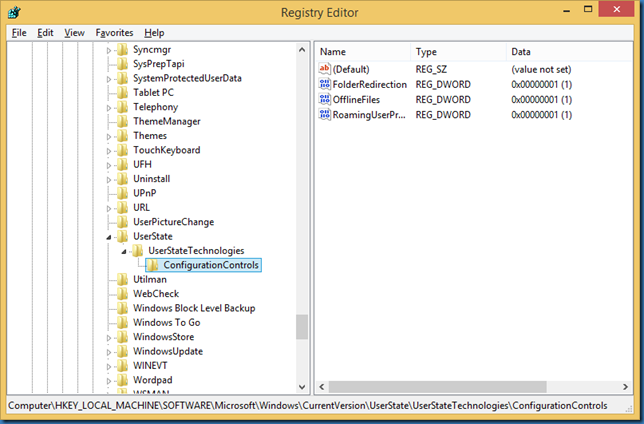This screenshot has height=424, width=644.
Task: Click the registry path in status bar
Action: click(308, 406)
